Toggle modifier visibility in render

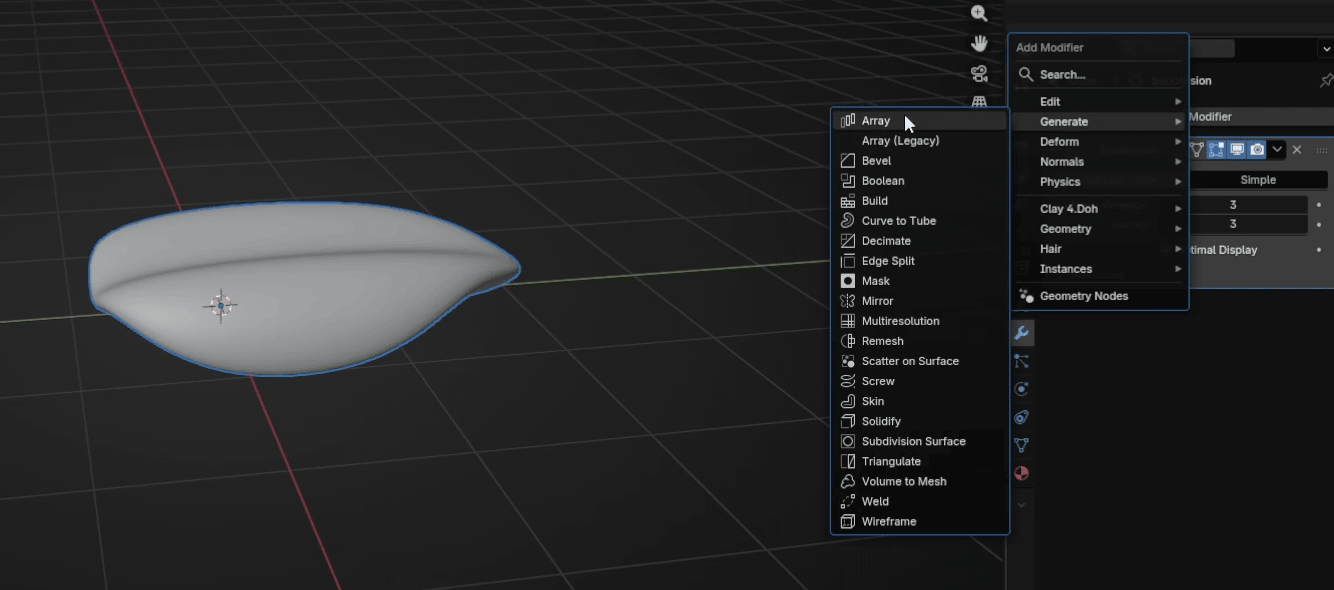(x=1257, y=150)
